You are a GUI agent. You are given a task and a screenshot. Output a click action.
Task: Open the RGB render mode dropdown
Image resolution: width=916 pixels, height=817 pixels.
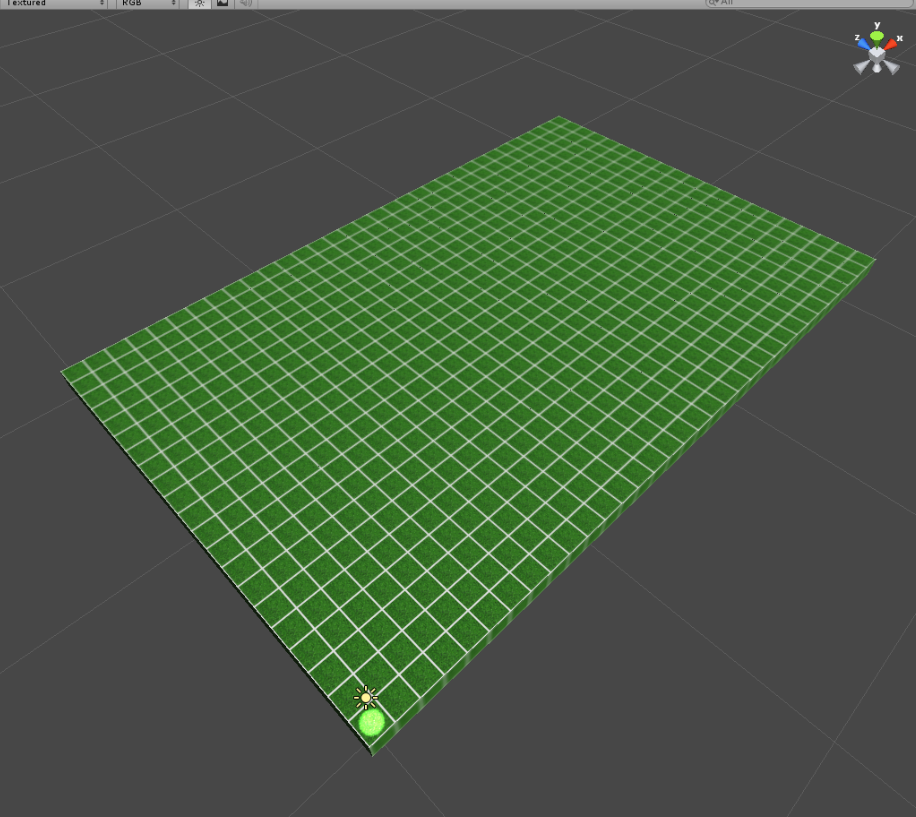(148, 3)
